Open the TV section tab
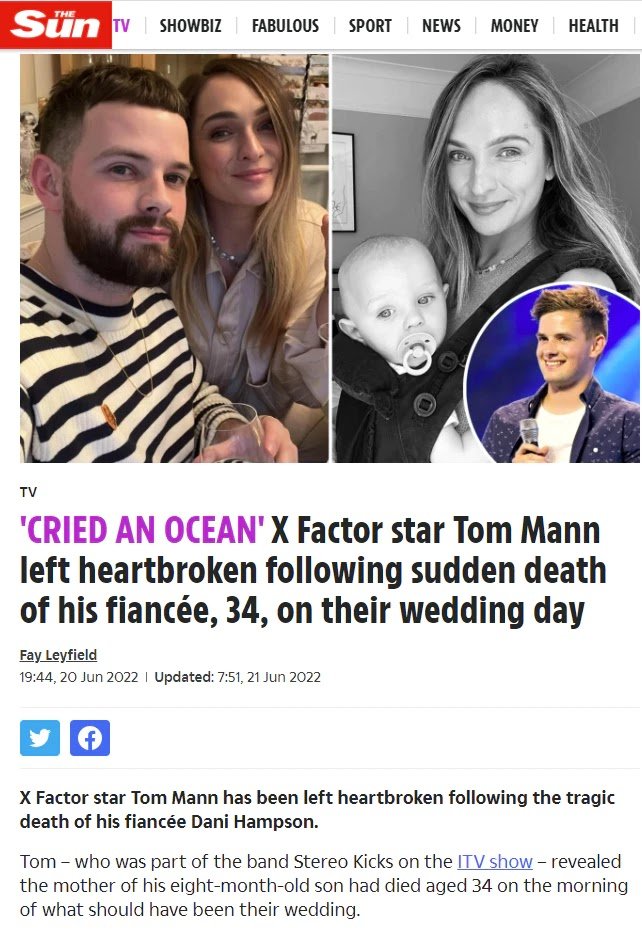Viewport: 642px width, 931px height. 121,26
